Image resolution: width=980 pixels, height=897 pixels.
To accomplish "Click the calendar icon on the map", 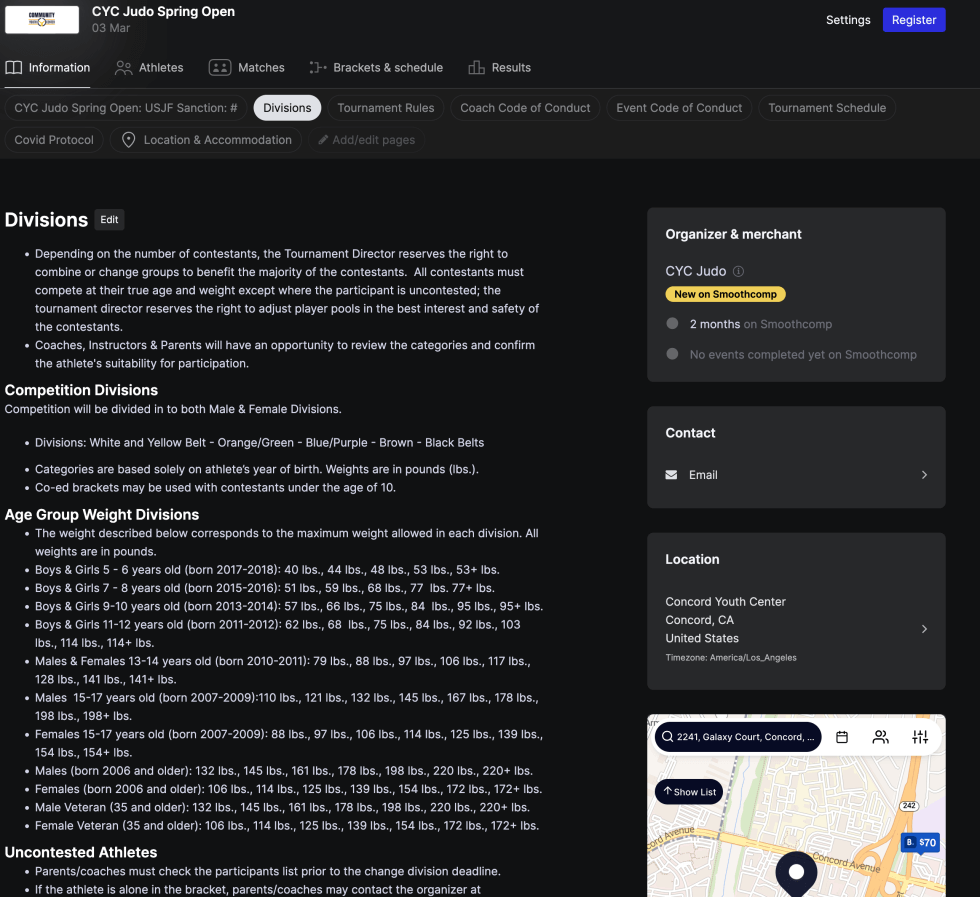I will (842, 736).
